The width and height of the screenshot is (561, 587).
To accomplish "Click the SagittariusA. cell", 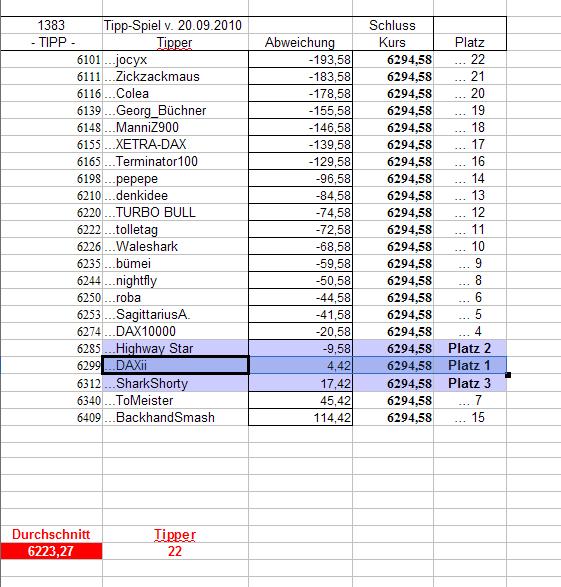I will click(x=175, y=314).
